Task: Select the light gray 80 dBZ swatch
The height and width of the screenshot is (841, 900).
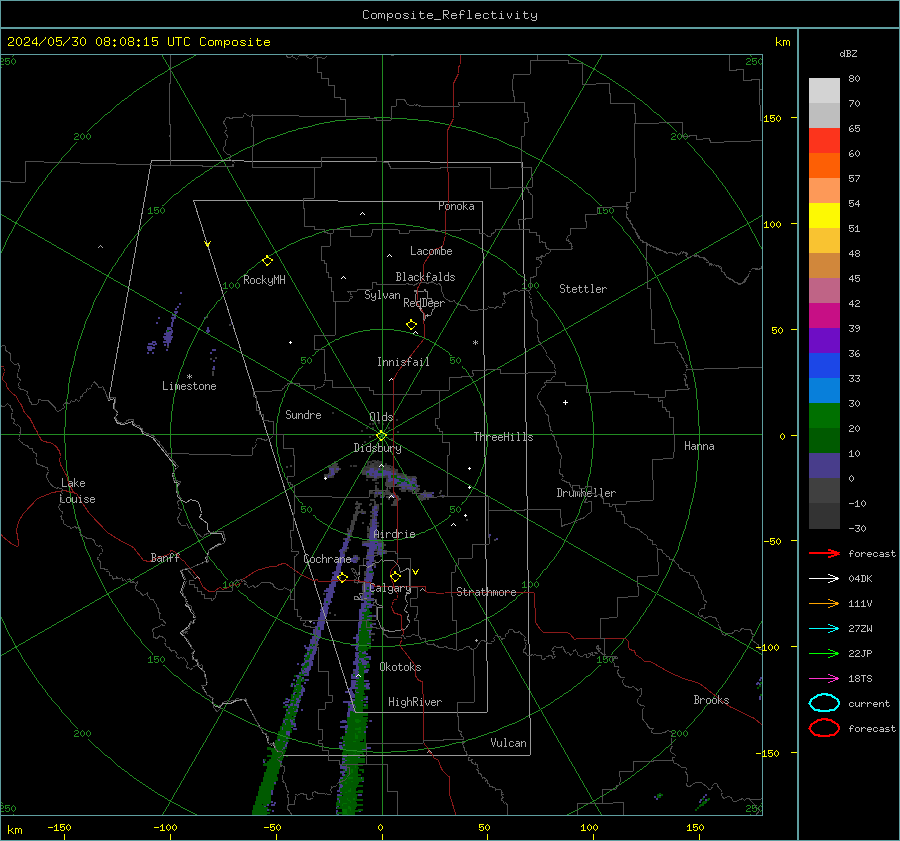Action: [824, 90]
